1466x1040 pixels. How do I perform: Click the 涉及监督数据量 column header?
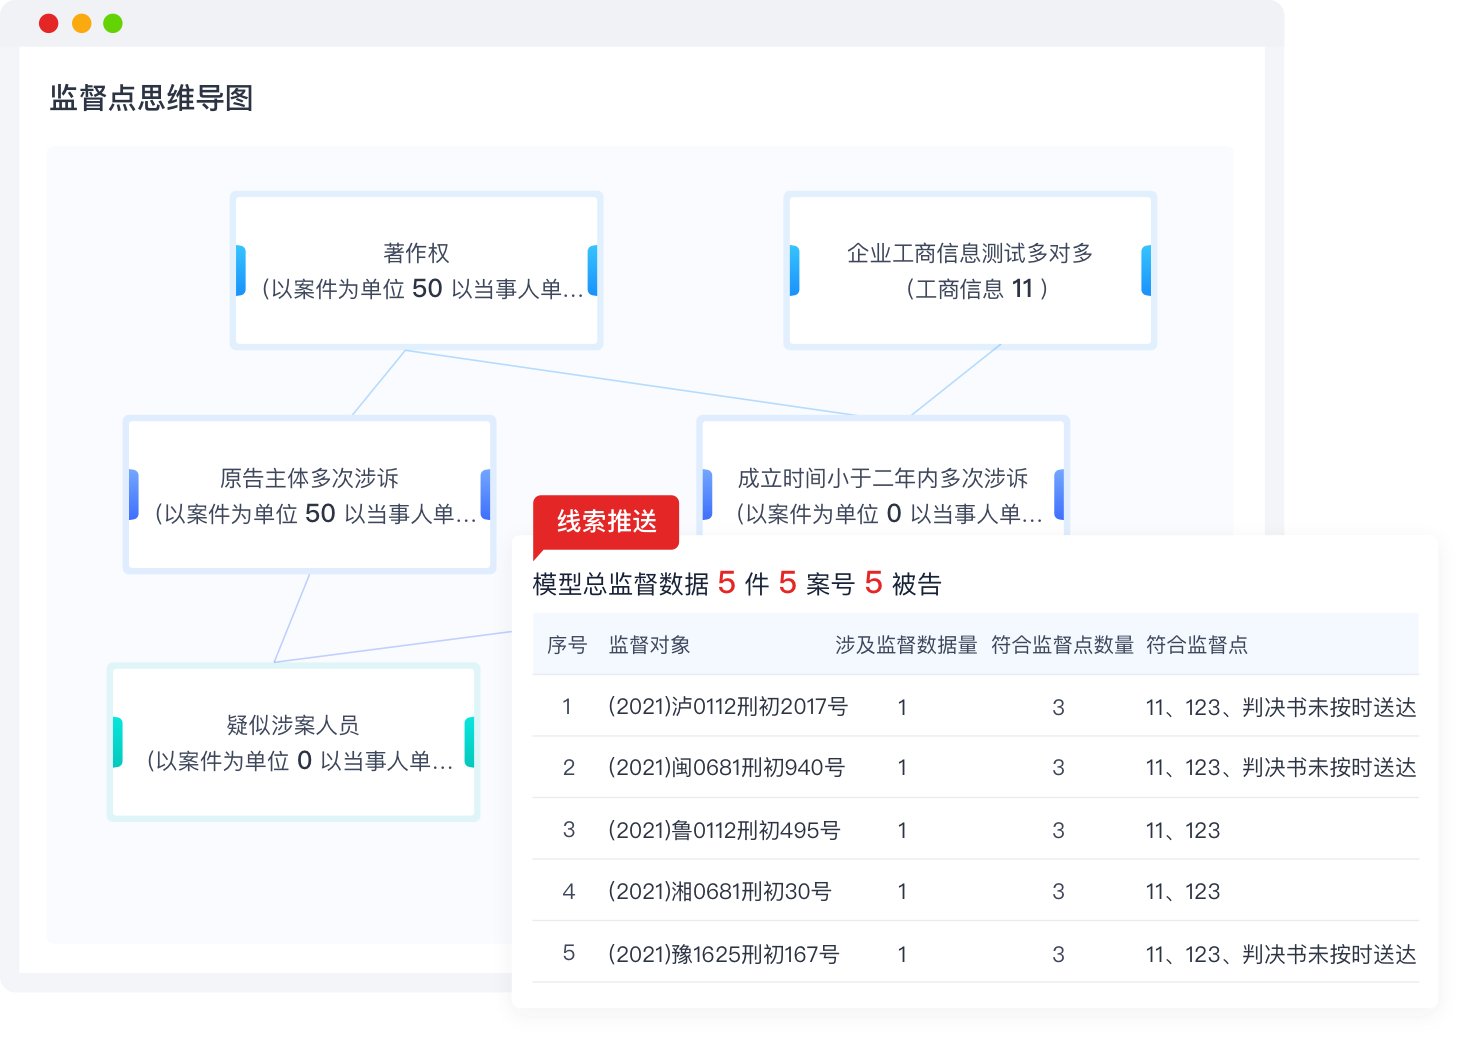click(x=906, y=645)
